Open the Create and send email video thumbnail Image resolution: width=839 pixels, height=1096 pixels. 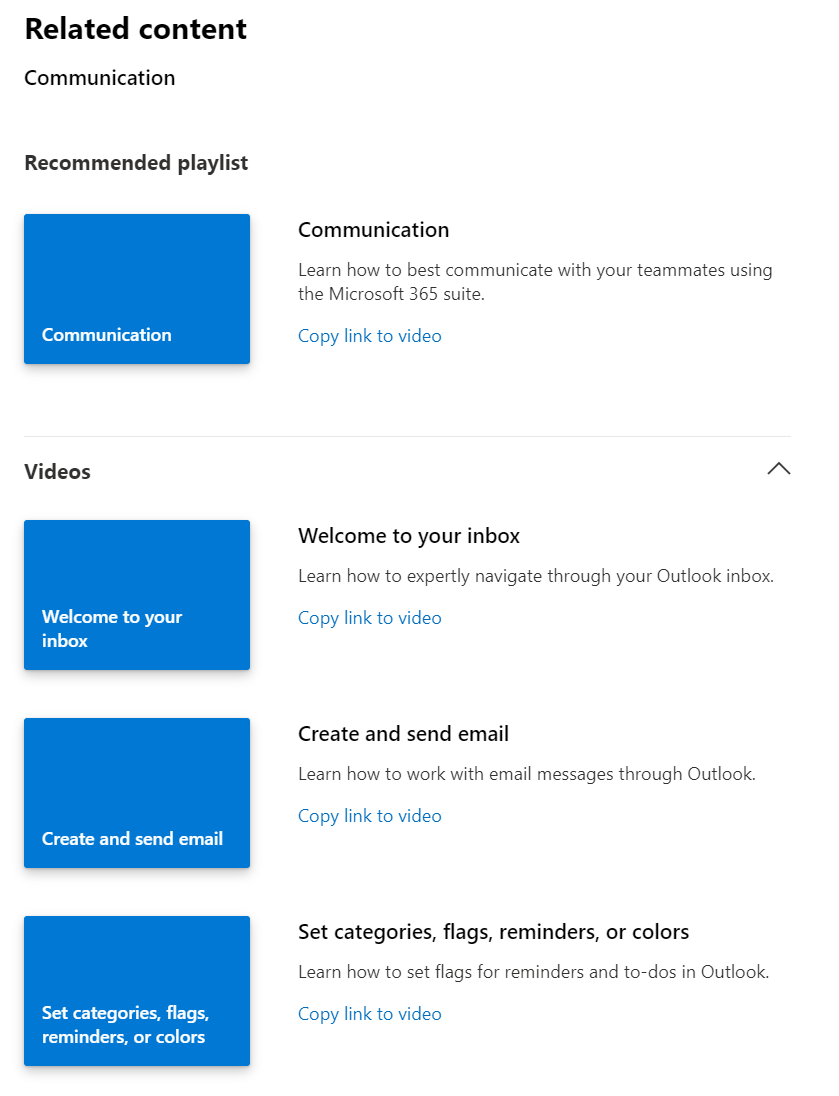136,793
